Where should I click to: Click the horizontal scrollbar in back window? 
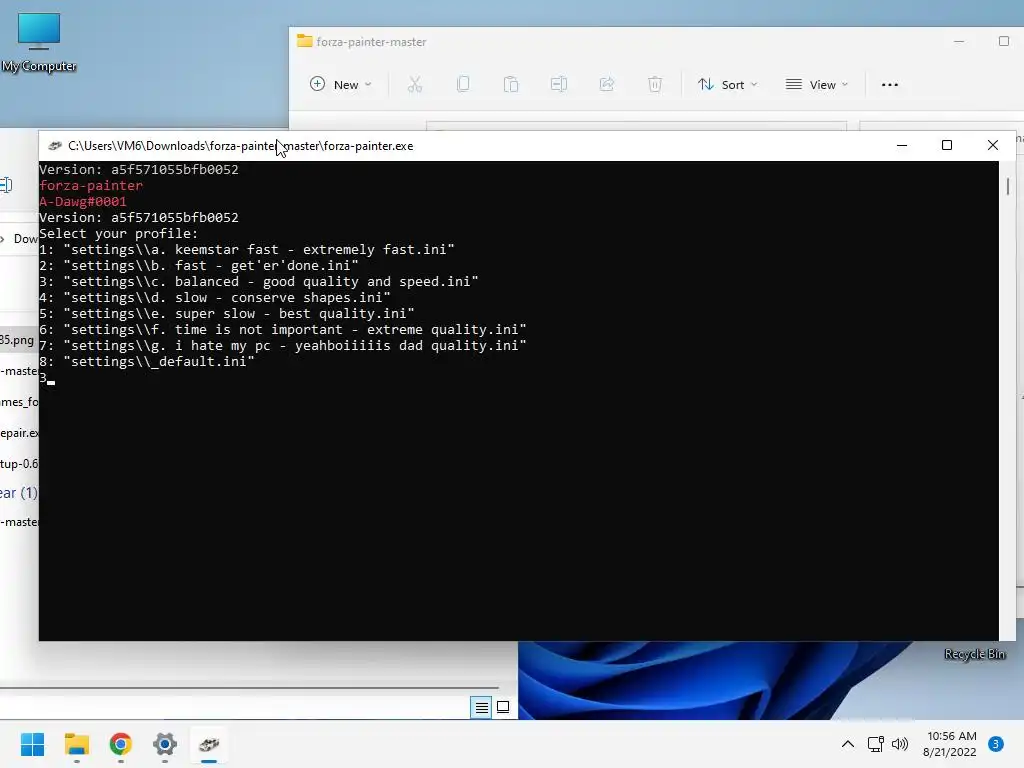pos(249,688)
